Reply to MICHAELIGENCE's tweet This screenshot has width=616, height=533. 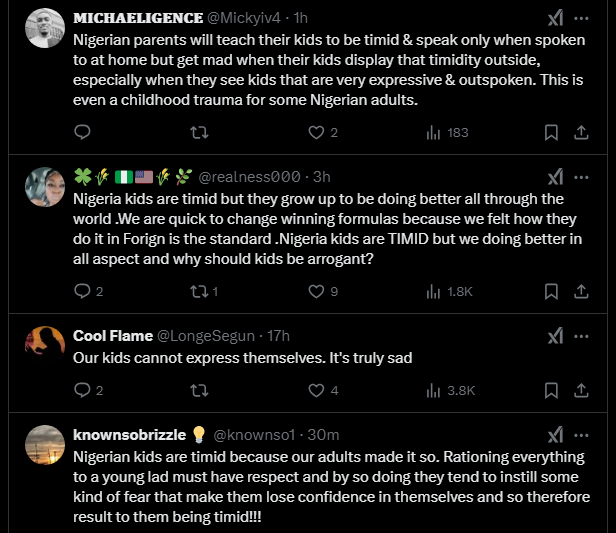(x=83, y=132)
